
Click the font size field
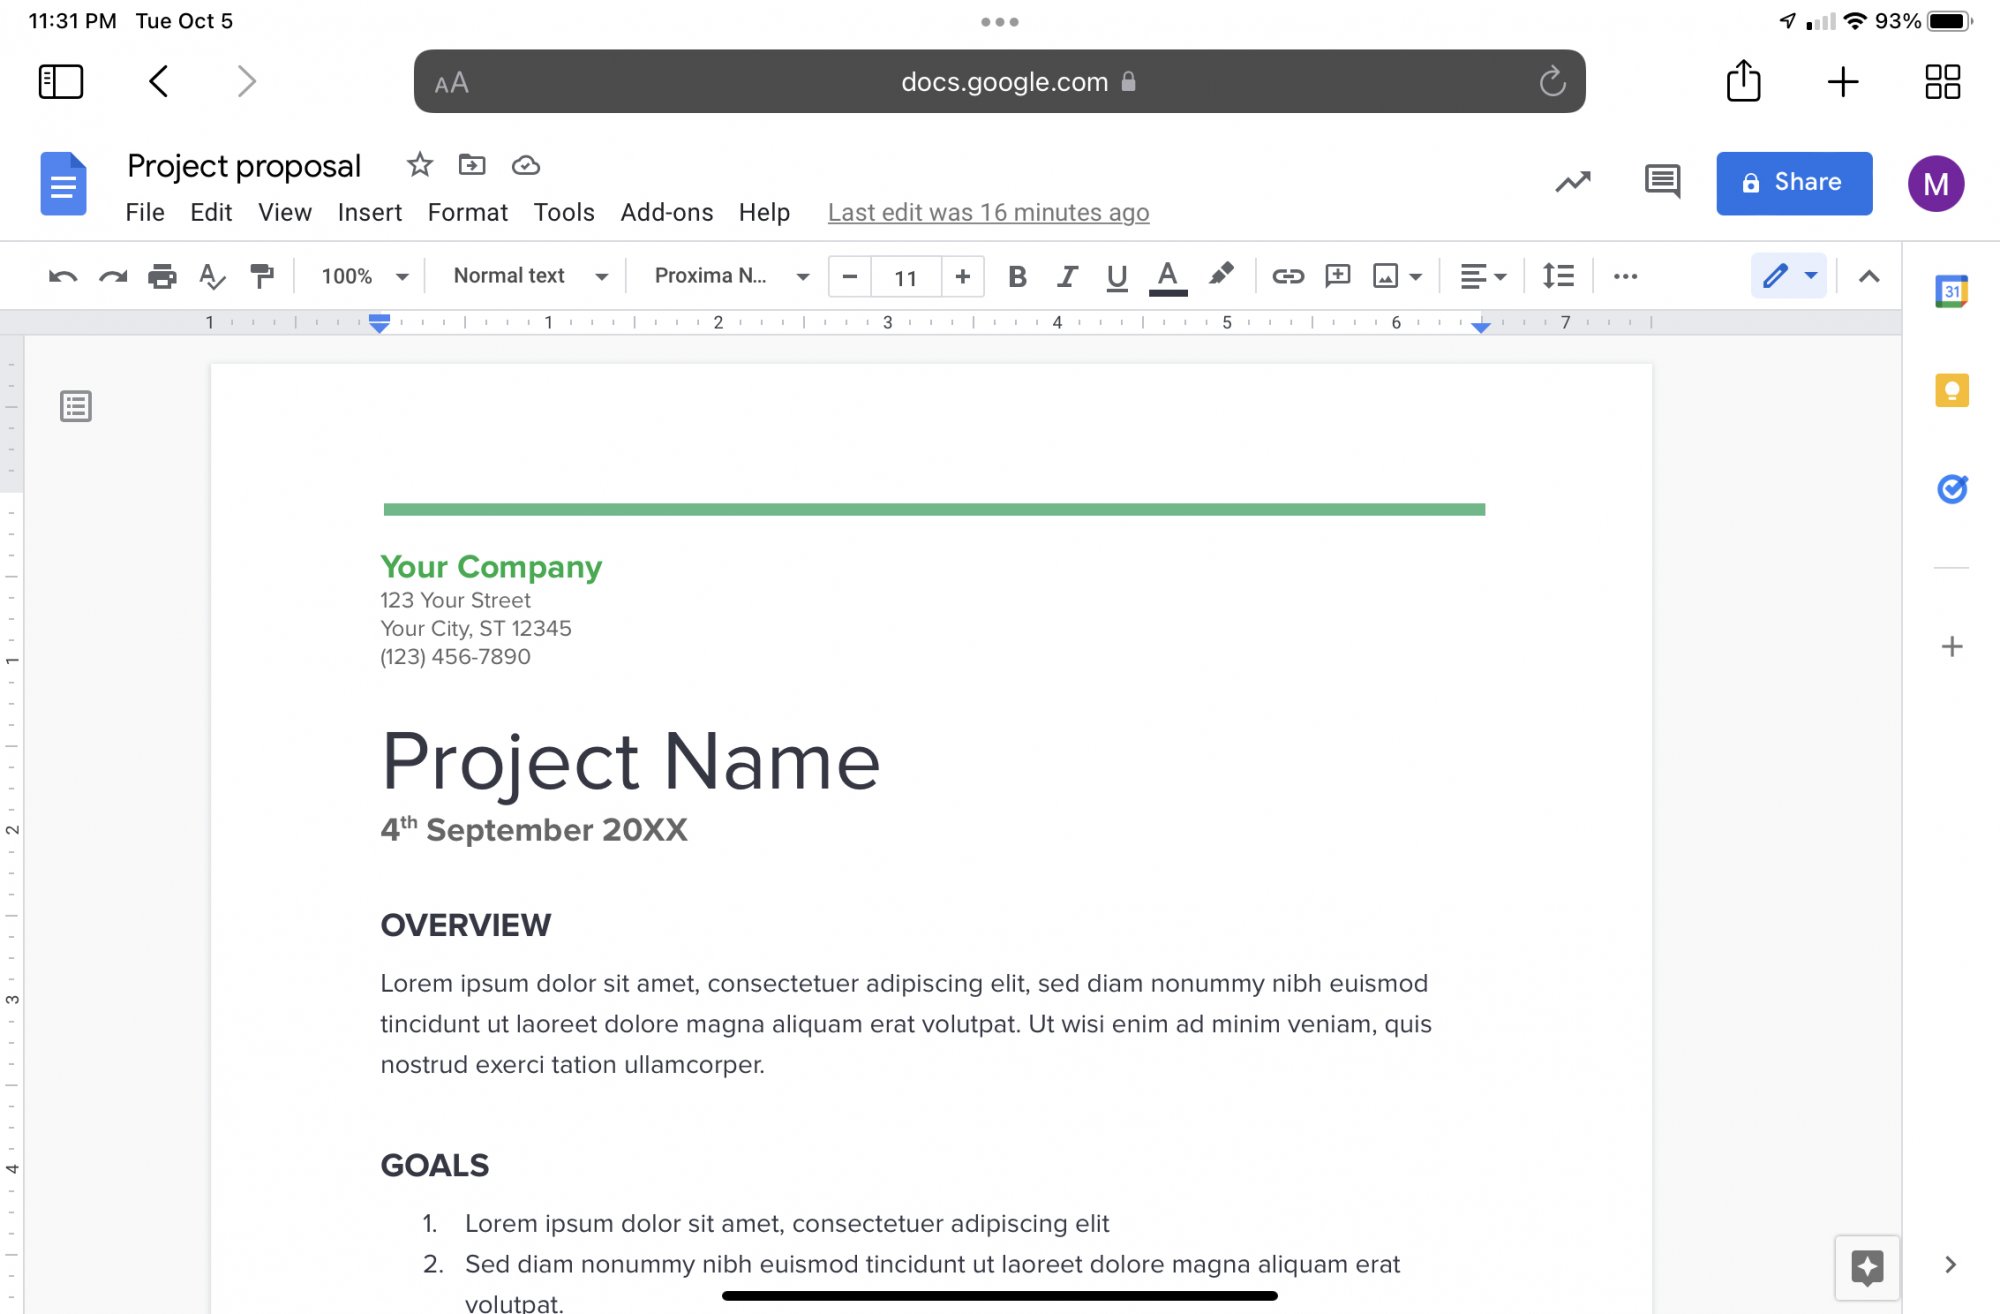coord(905,277)
